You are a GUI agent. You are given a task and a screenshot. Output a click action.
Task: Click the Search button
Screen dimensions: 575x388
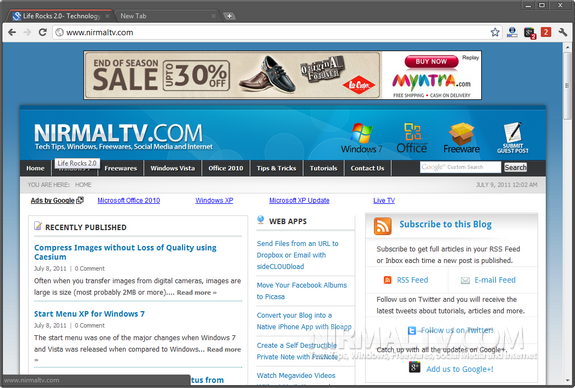click(515, 167)
